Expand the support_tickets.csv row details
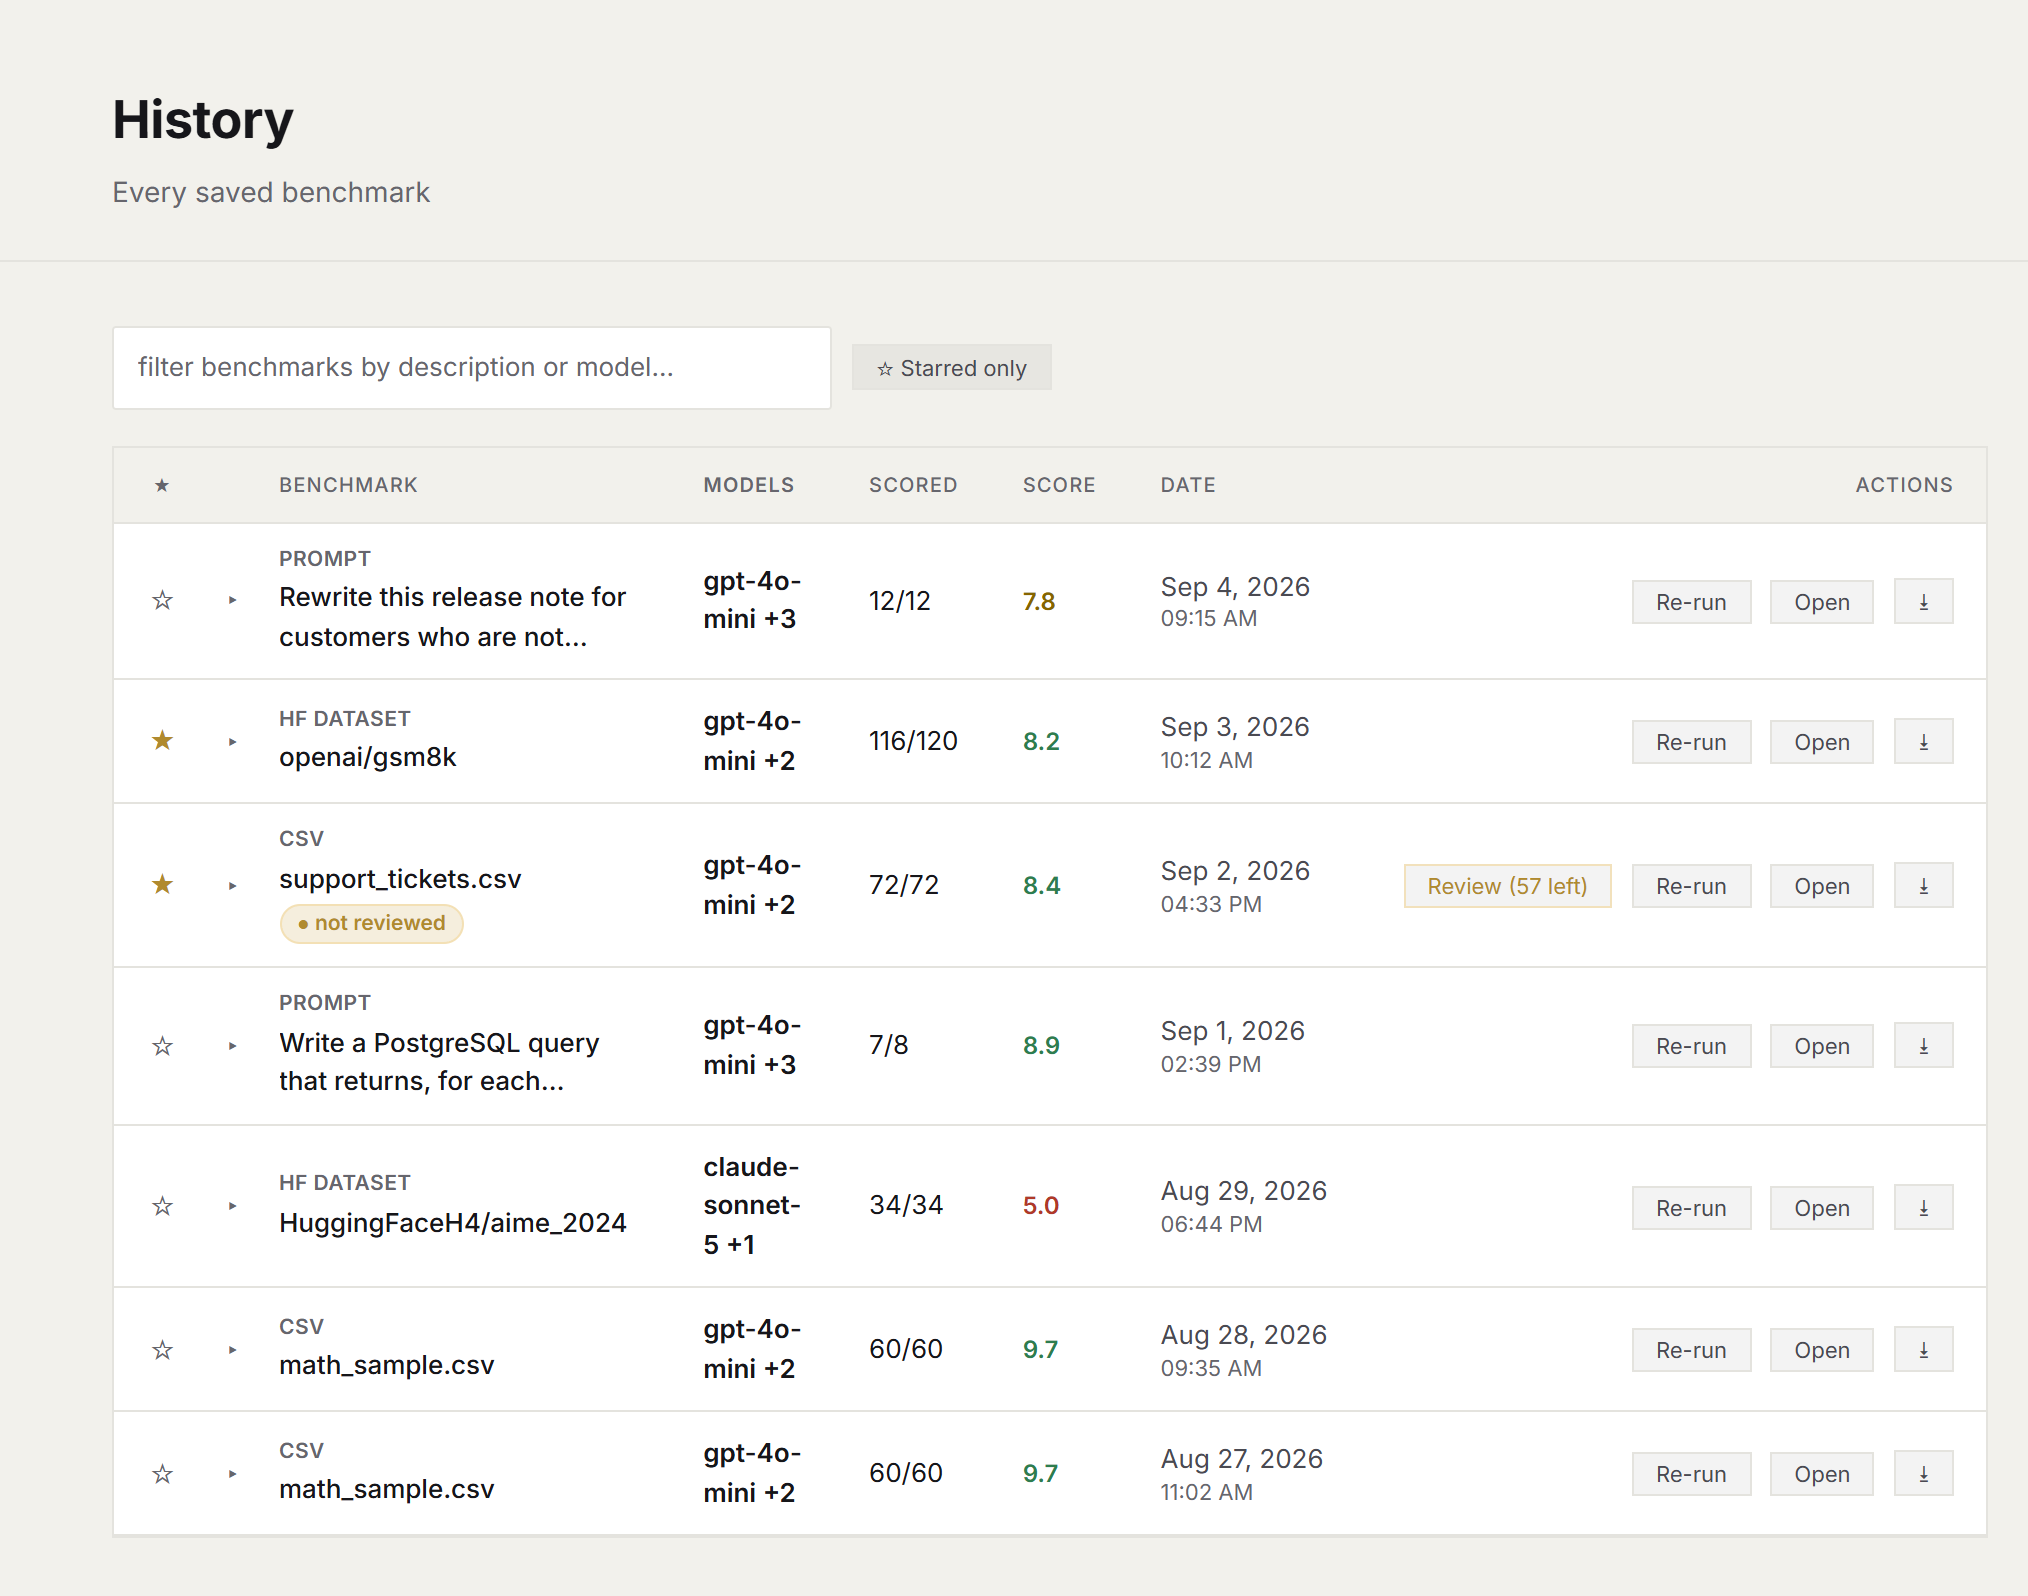Viewport: 2028px width, 1596px height. (232, 886)
